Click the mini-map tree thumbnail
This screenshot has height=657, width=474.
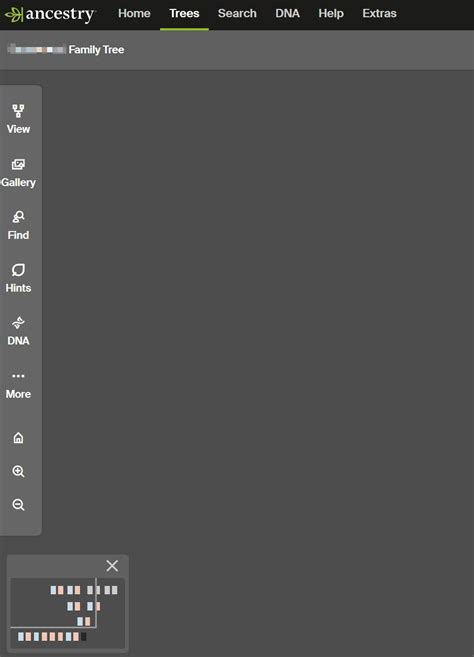[x=67, y=613]
